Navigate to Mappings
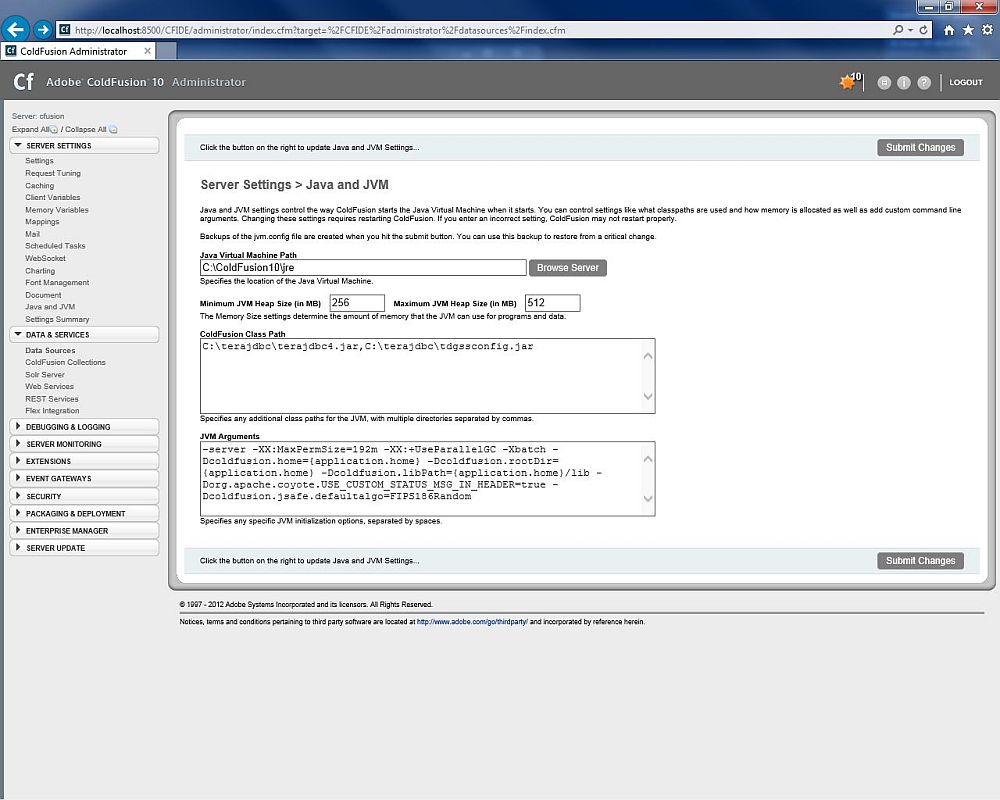 tap(42, 221)
